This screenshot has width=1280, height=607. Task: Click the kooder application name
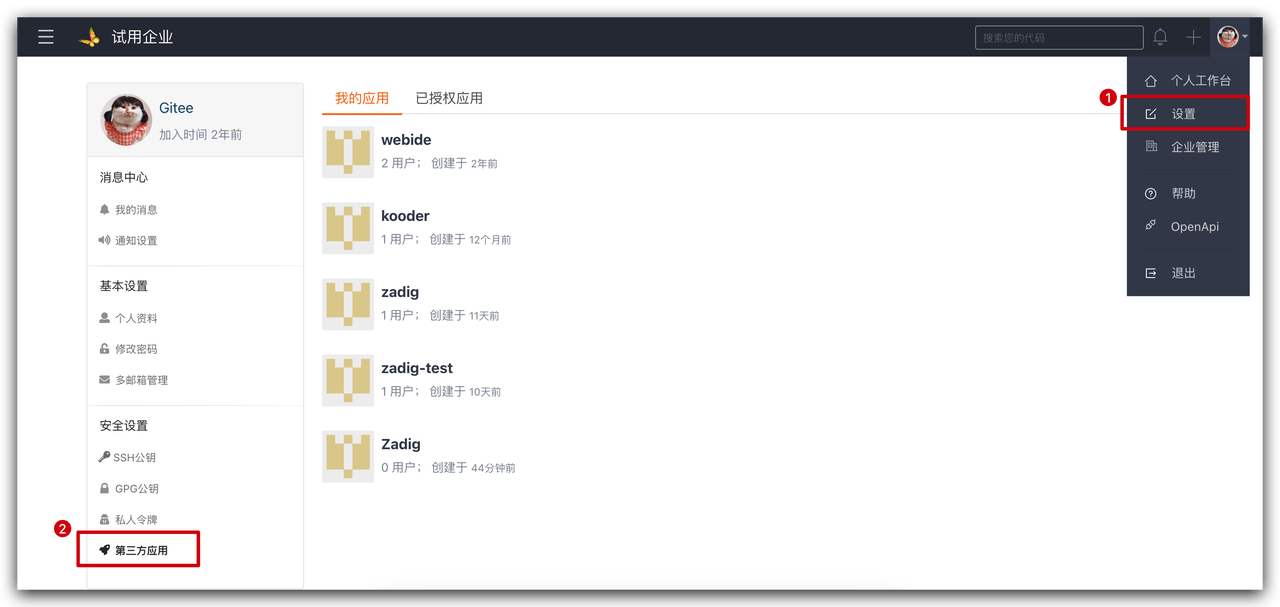coord(405,216)
